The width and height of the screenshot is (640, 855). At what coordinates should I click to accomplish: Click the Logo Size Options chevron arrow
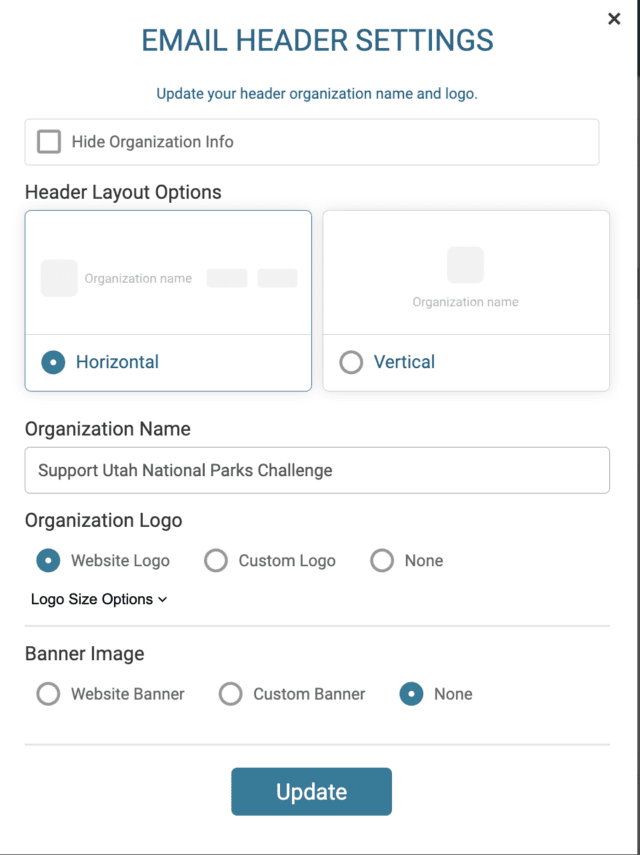(162, 600)
